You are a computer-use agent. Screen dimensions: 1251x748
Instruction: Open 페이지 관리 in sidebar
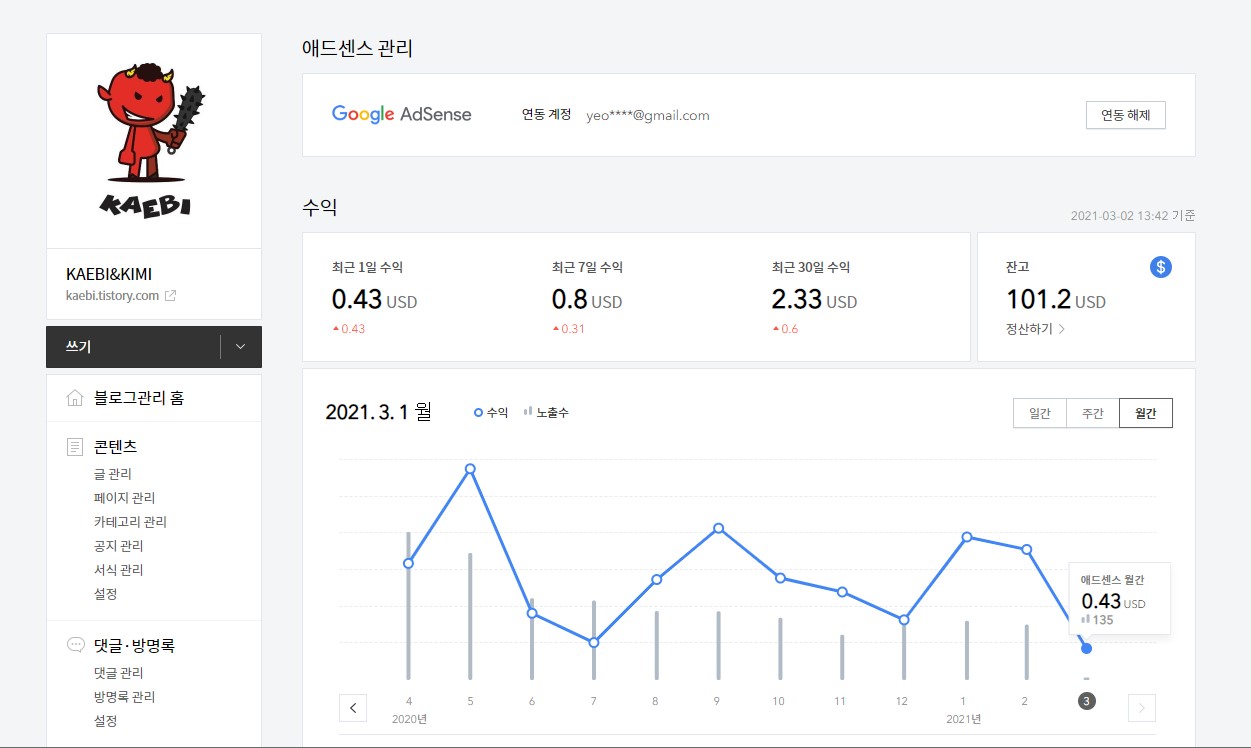(x=124, y=498)
